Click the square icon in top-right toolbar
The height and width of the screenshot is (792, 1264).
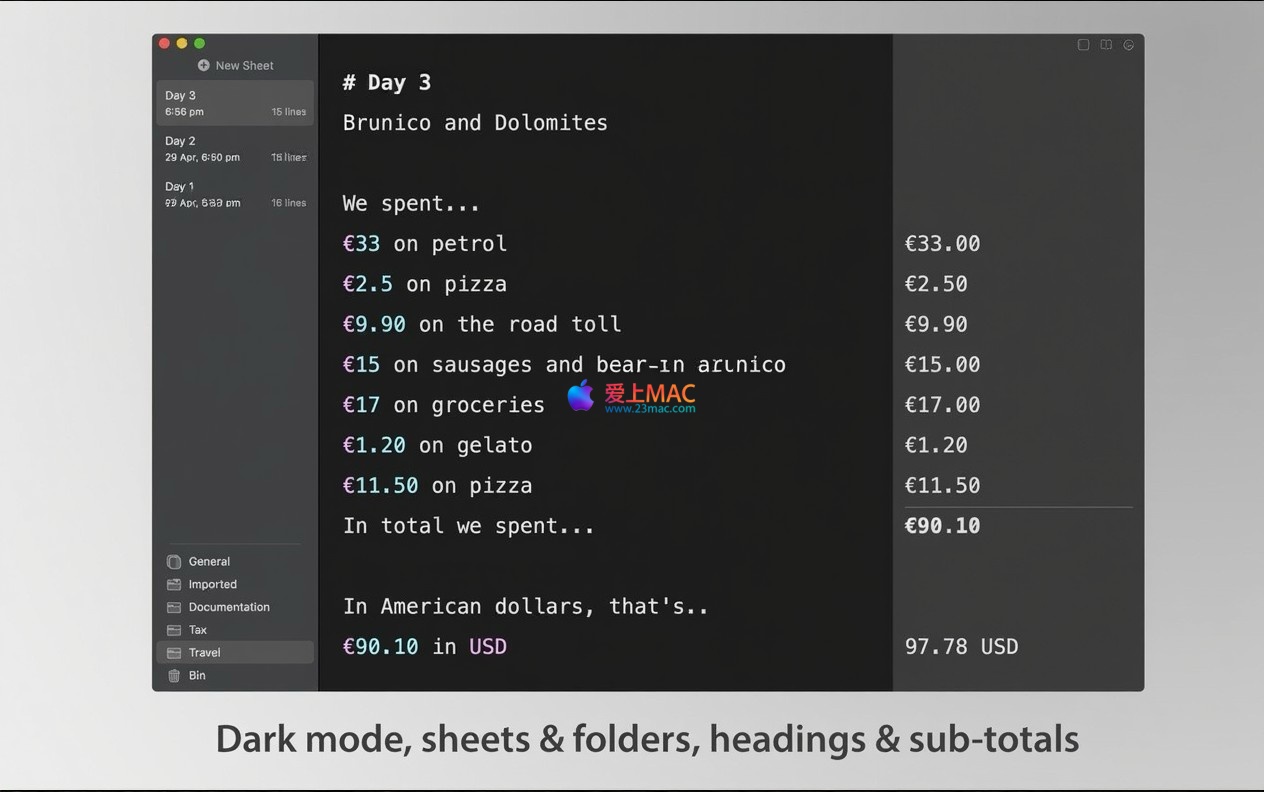click(1083, 45)
